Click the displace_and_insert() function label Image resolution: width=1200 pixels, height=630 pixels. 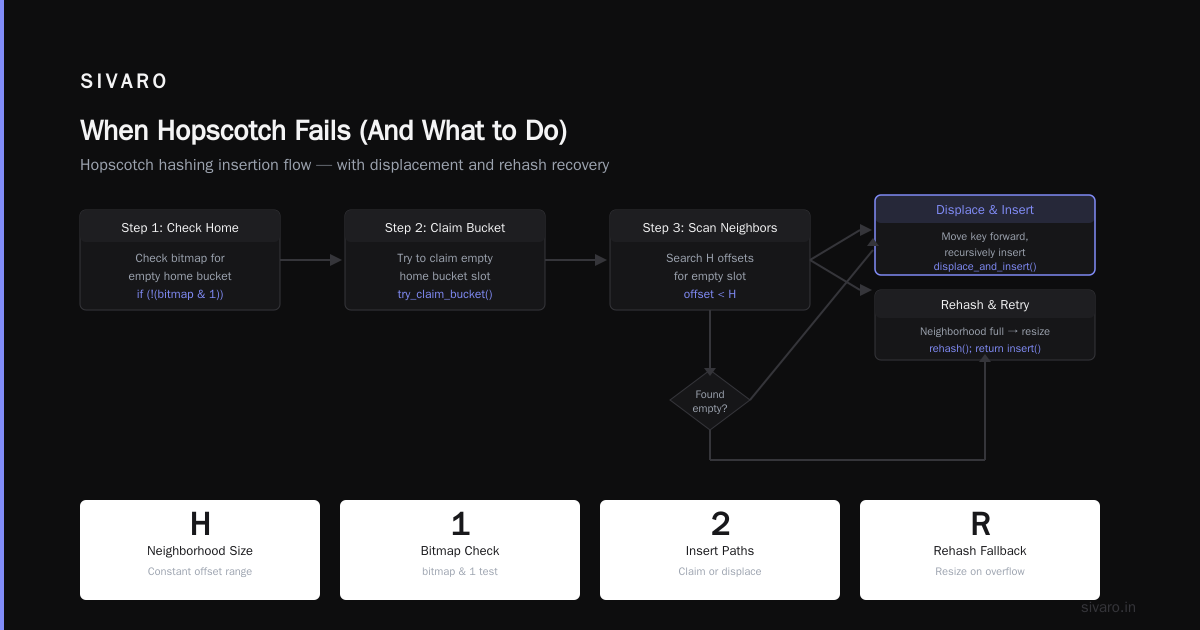(x=985, y=266)
